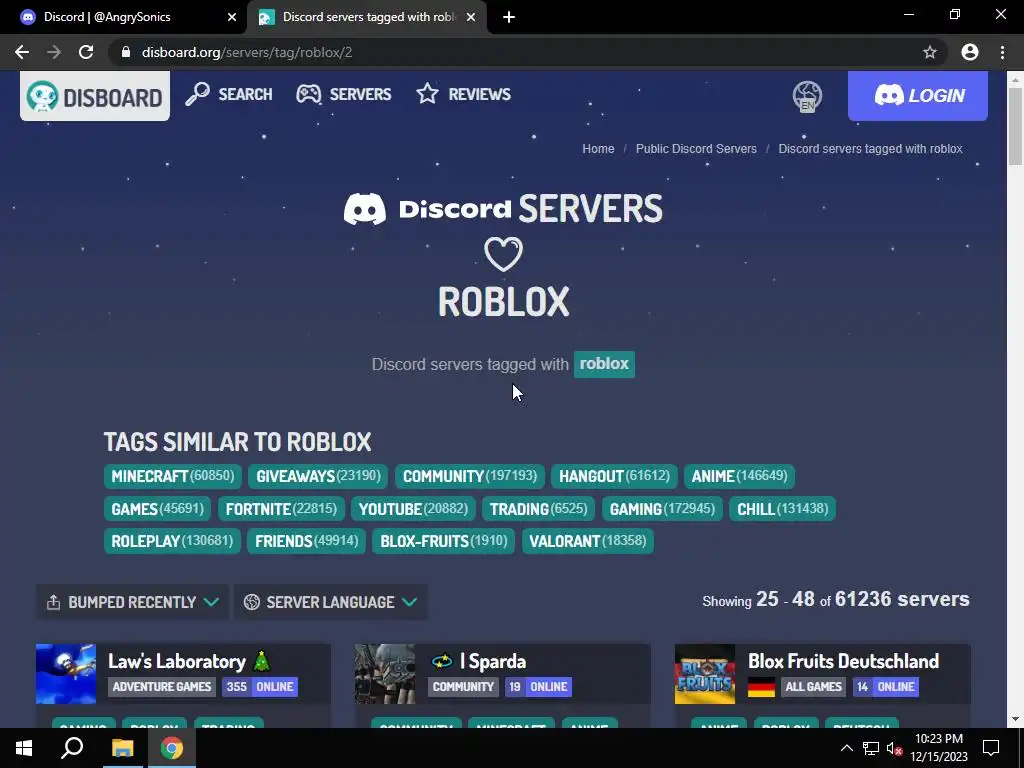Open a new browser tab
The width and height of the screenshot is (1024, 768).
click(509, 17)
